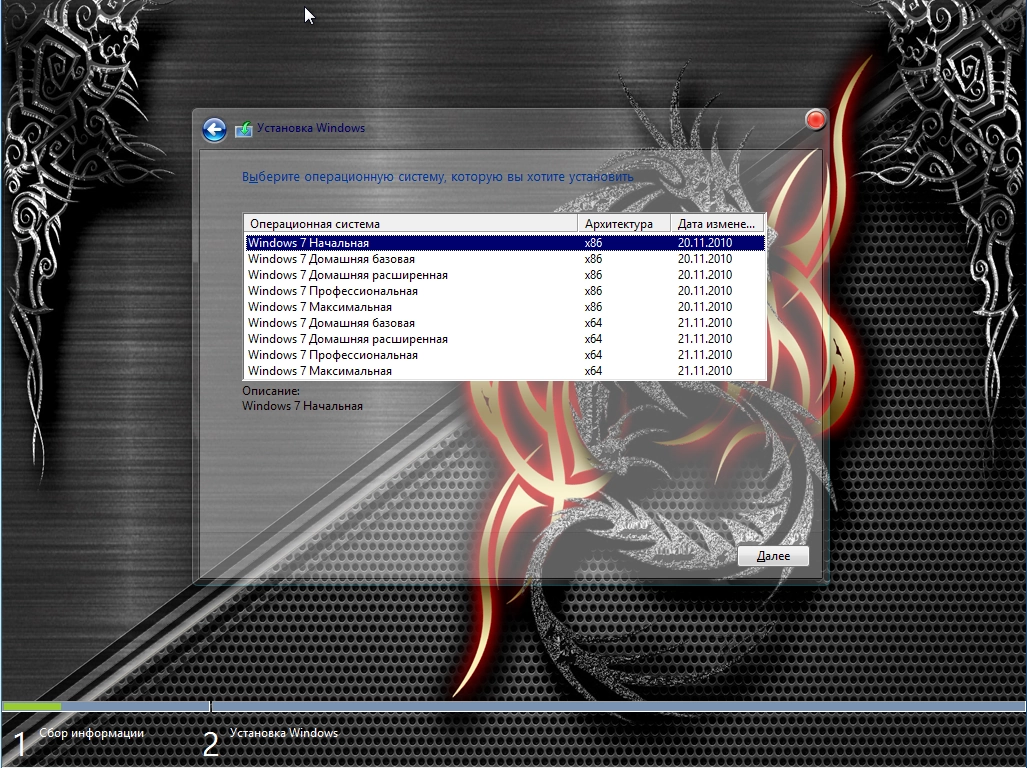Click the step 2 progress bar

618,706
